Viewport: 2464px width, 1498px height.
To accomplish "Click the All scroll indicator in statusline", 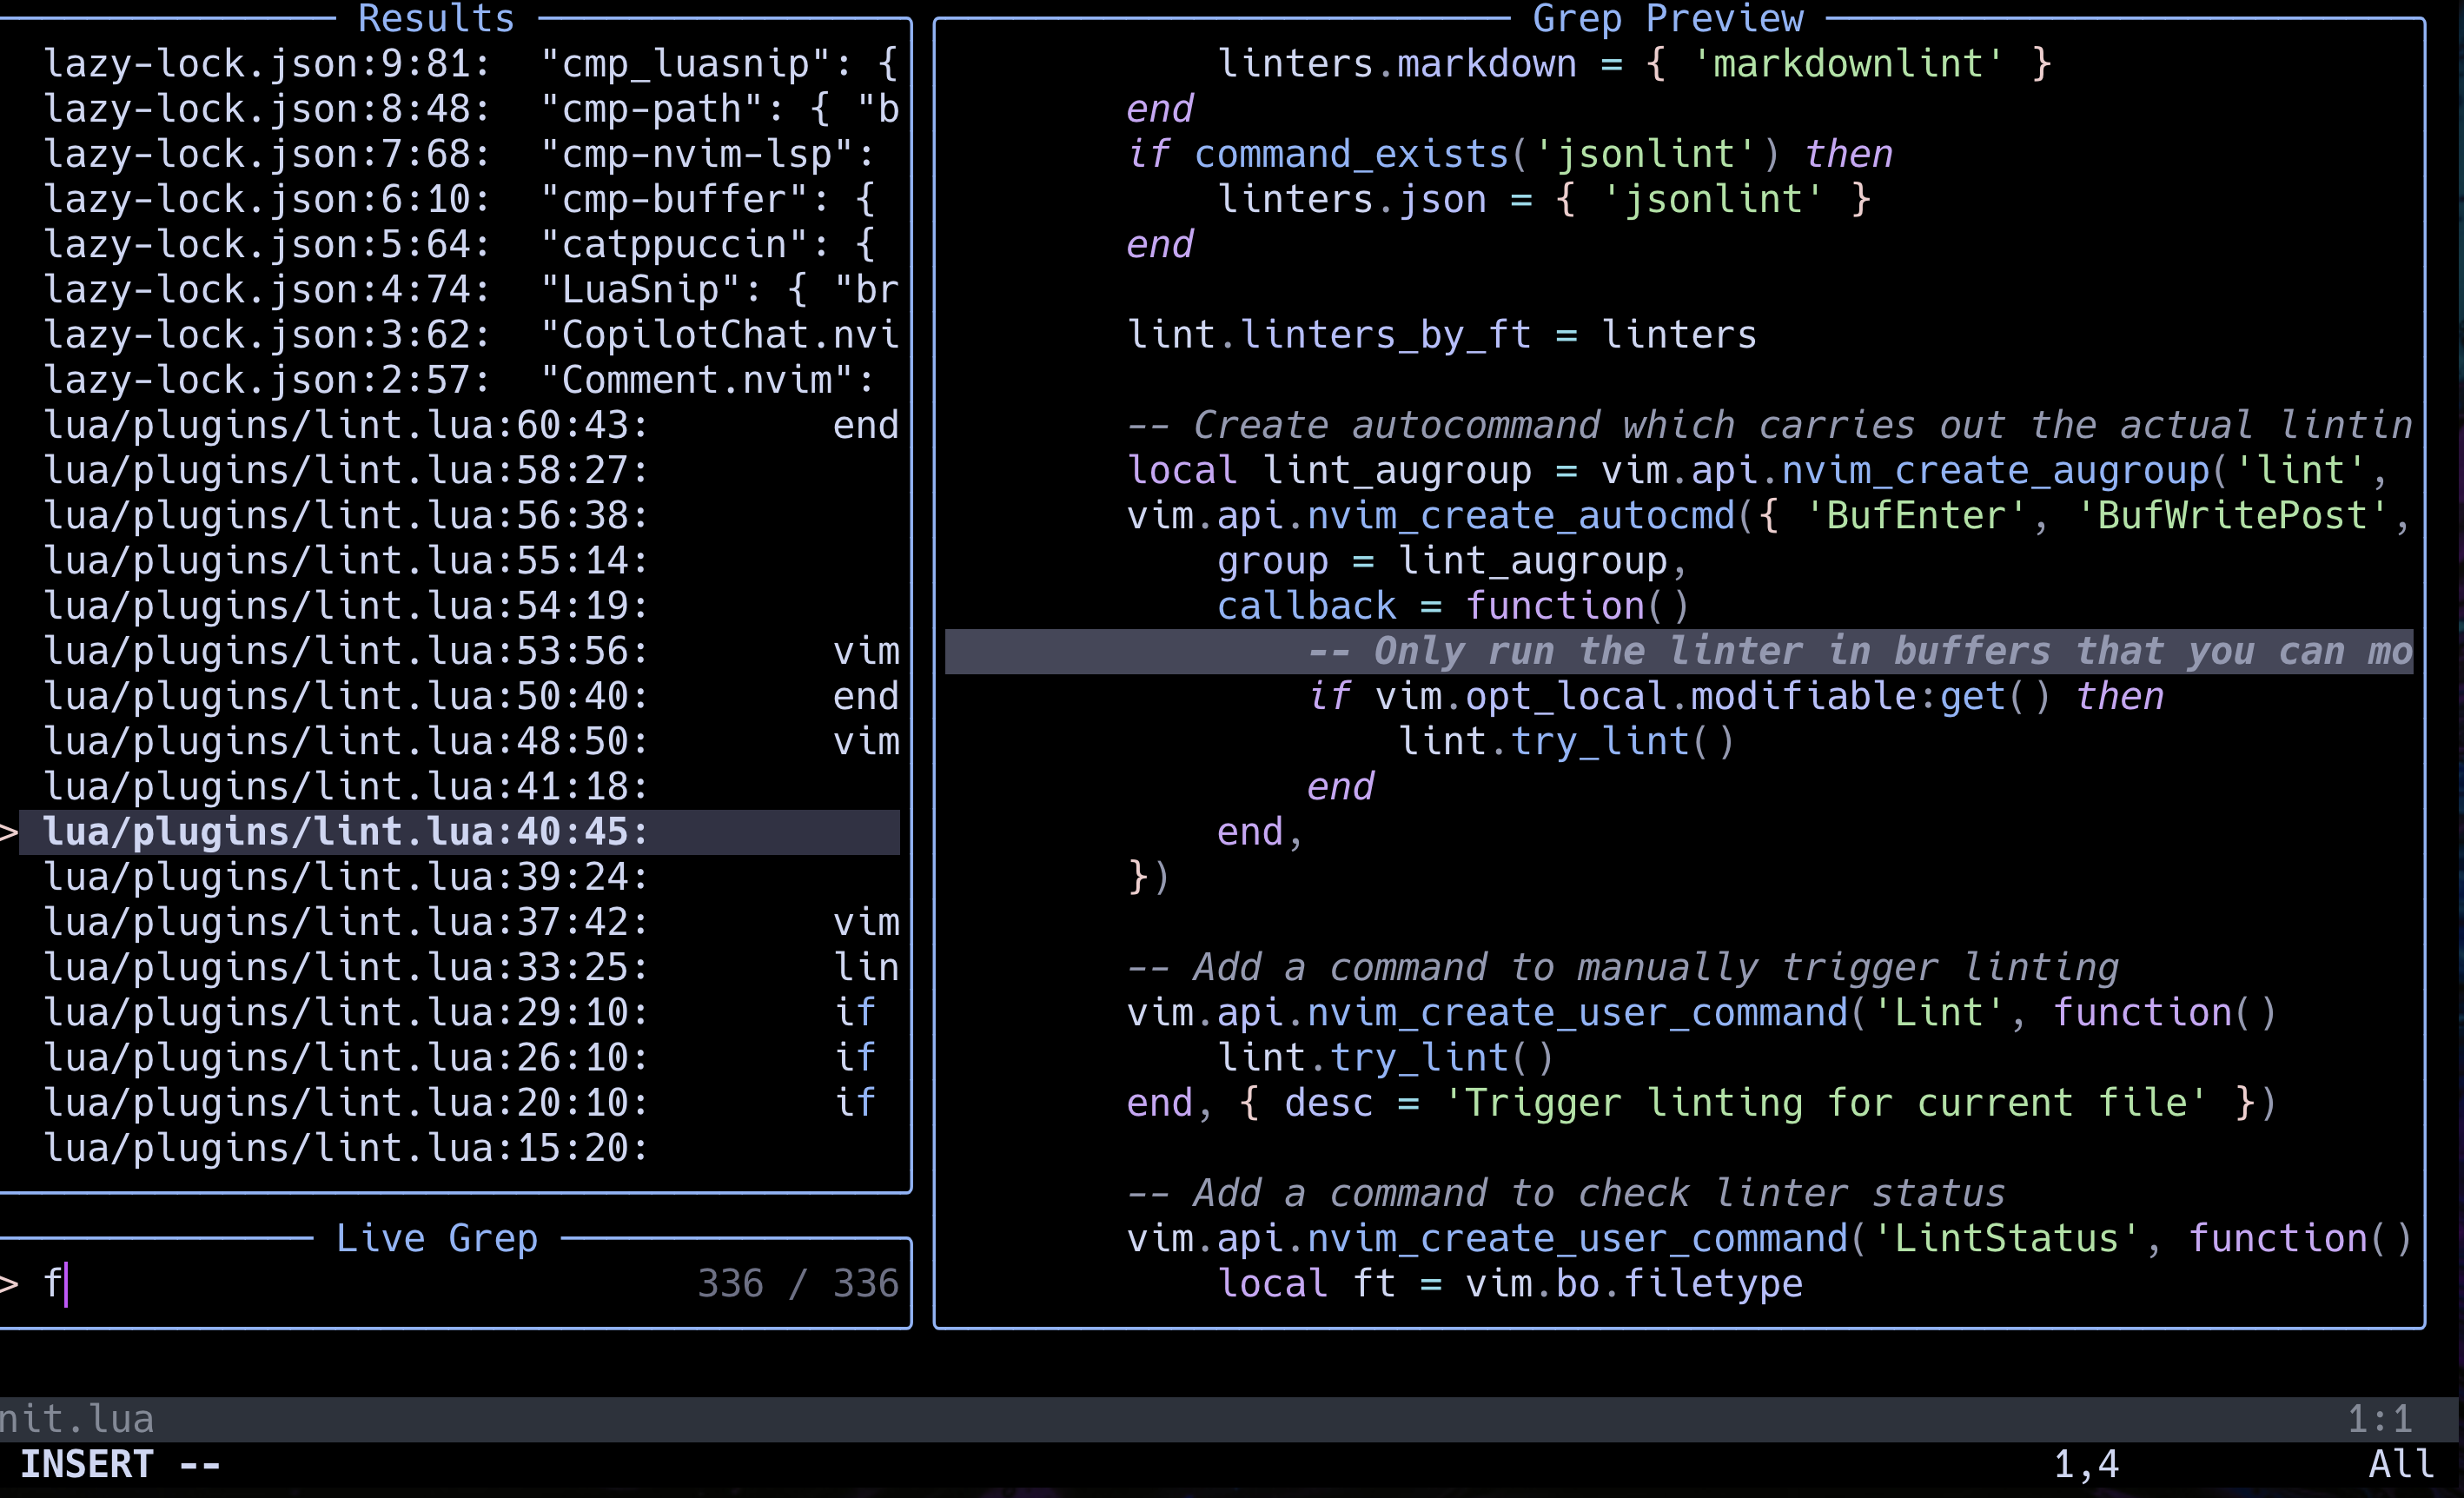I will [2403, 1463].
